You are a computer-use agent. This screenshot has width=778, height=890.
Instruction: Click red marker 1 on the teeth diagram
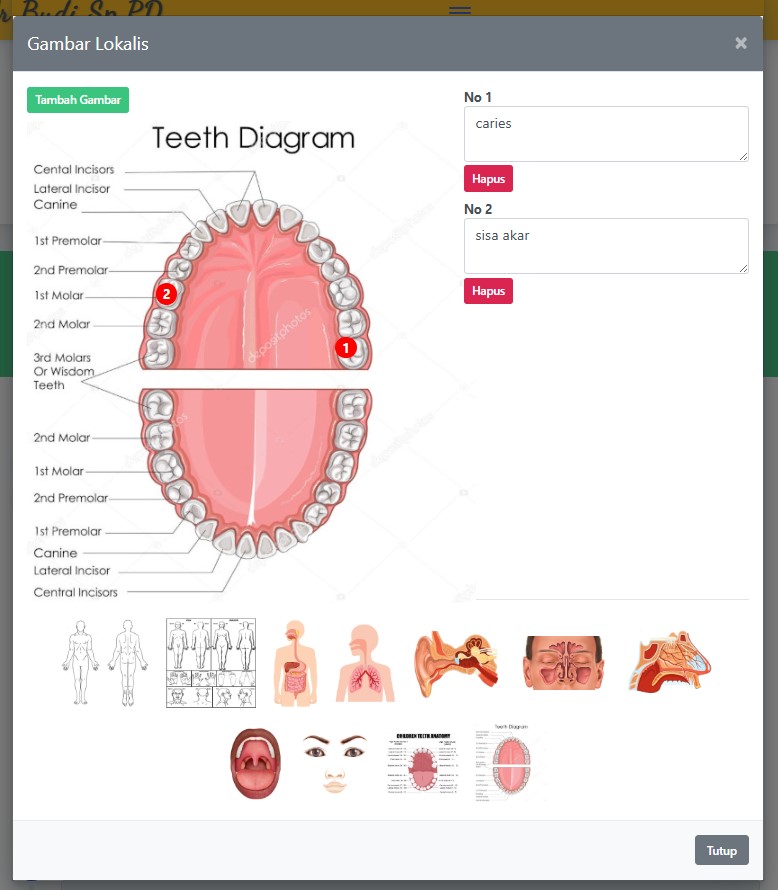(346, 348)
